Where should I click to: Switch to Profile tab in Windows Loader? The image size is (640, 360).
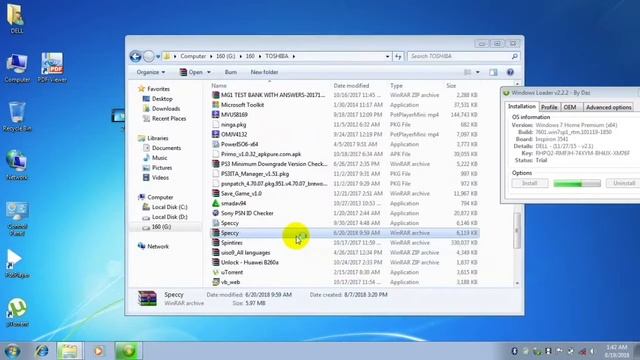click(x=549, y=107)
